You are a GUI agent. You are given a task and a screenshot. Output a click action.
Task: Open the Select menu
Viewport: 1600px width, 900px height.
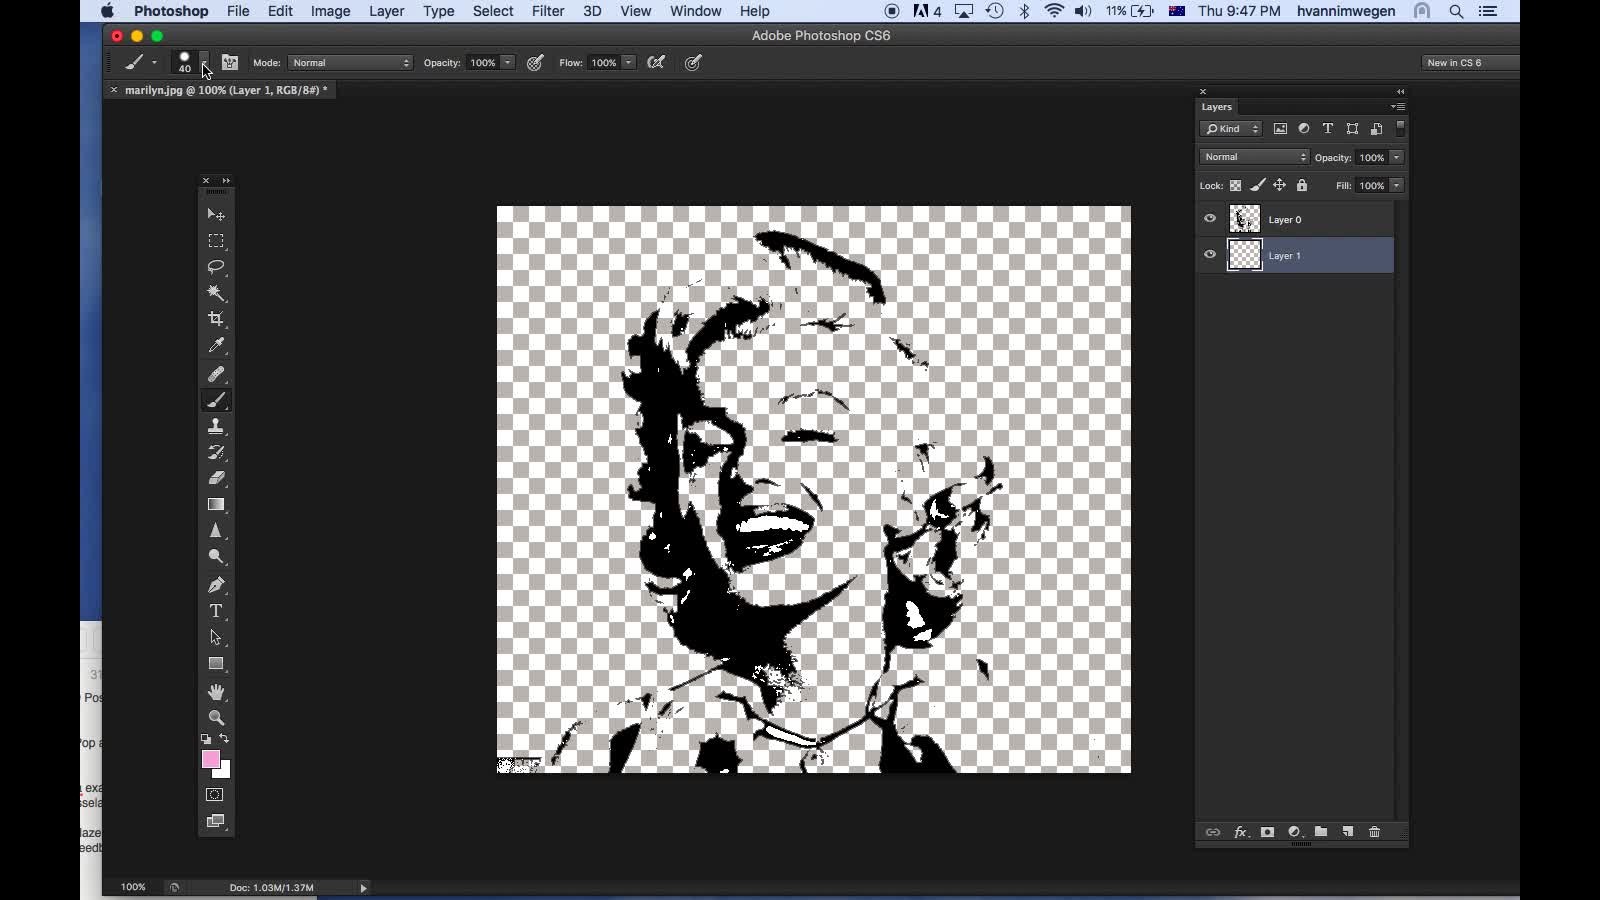tap(493, 11)
